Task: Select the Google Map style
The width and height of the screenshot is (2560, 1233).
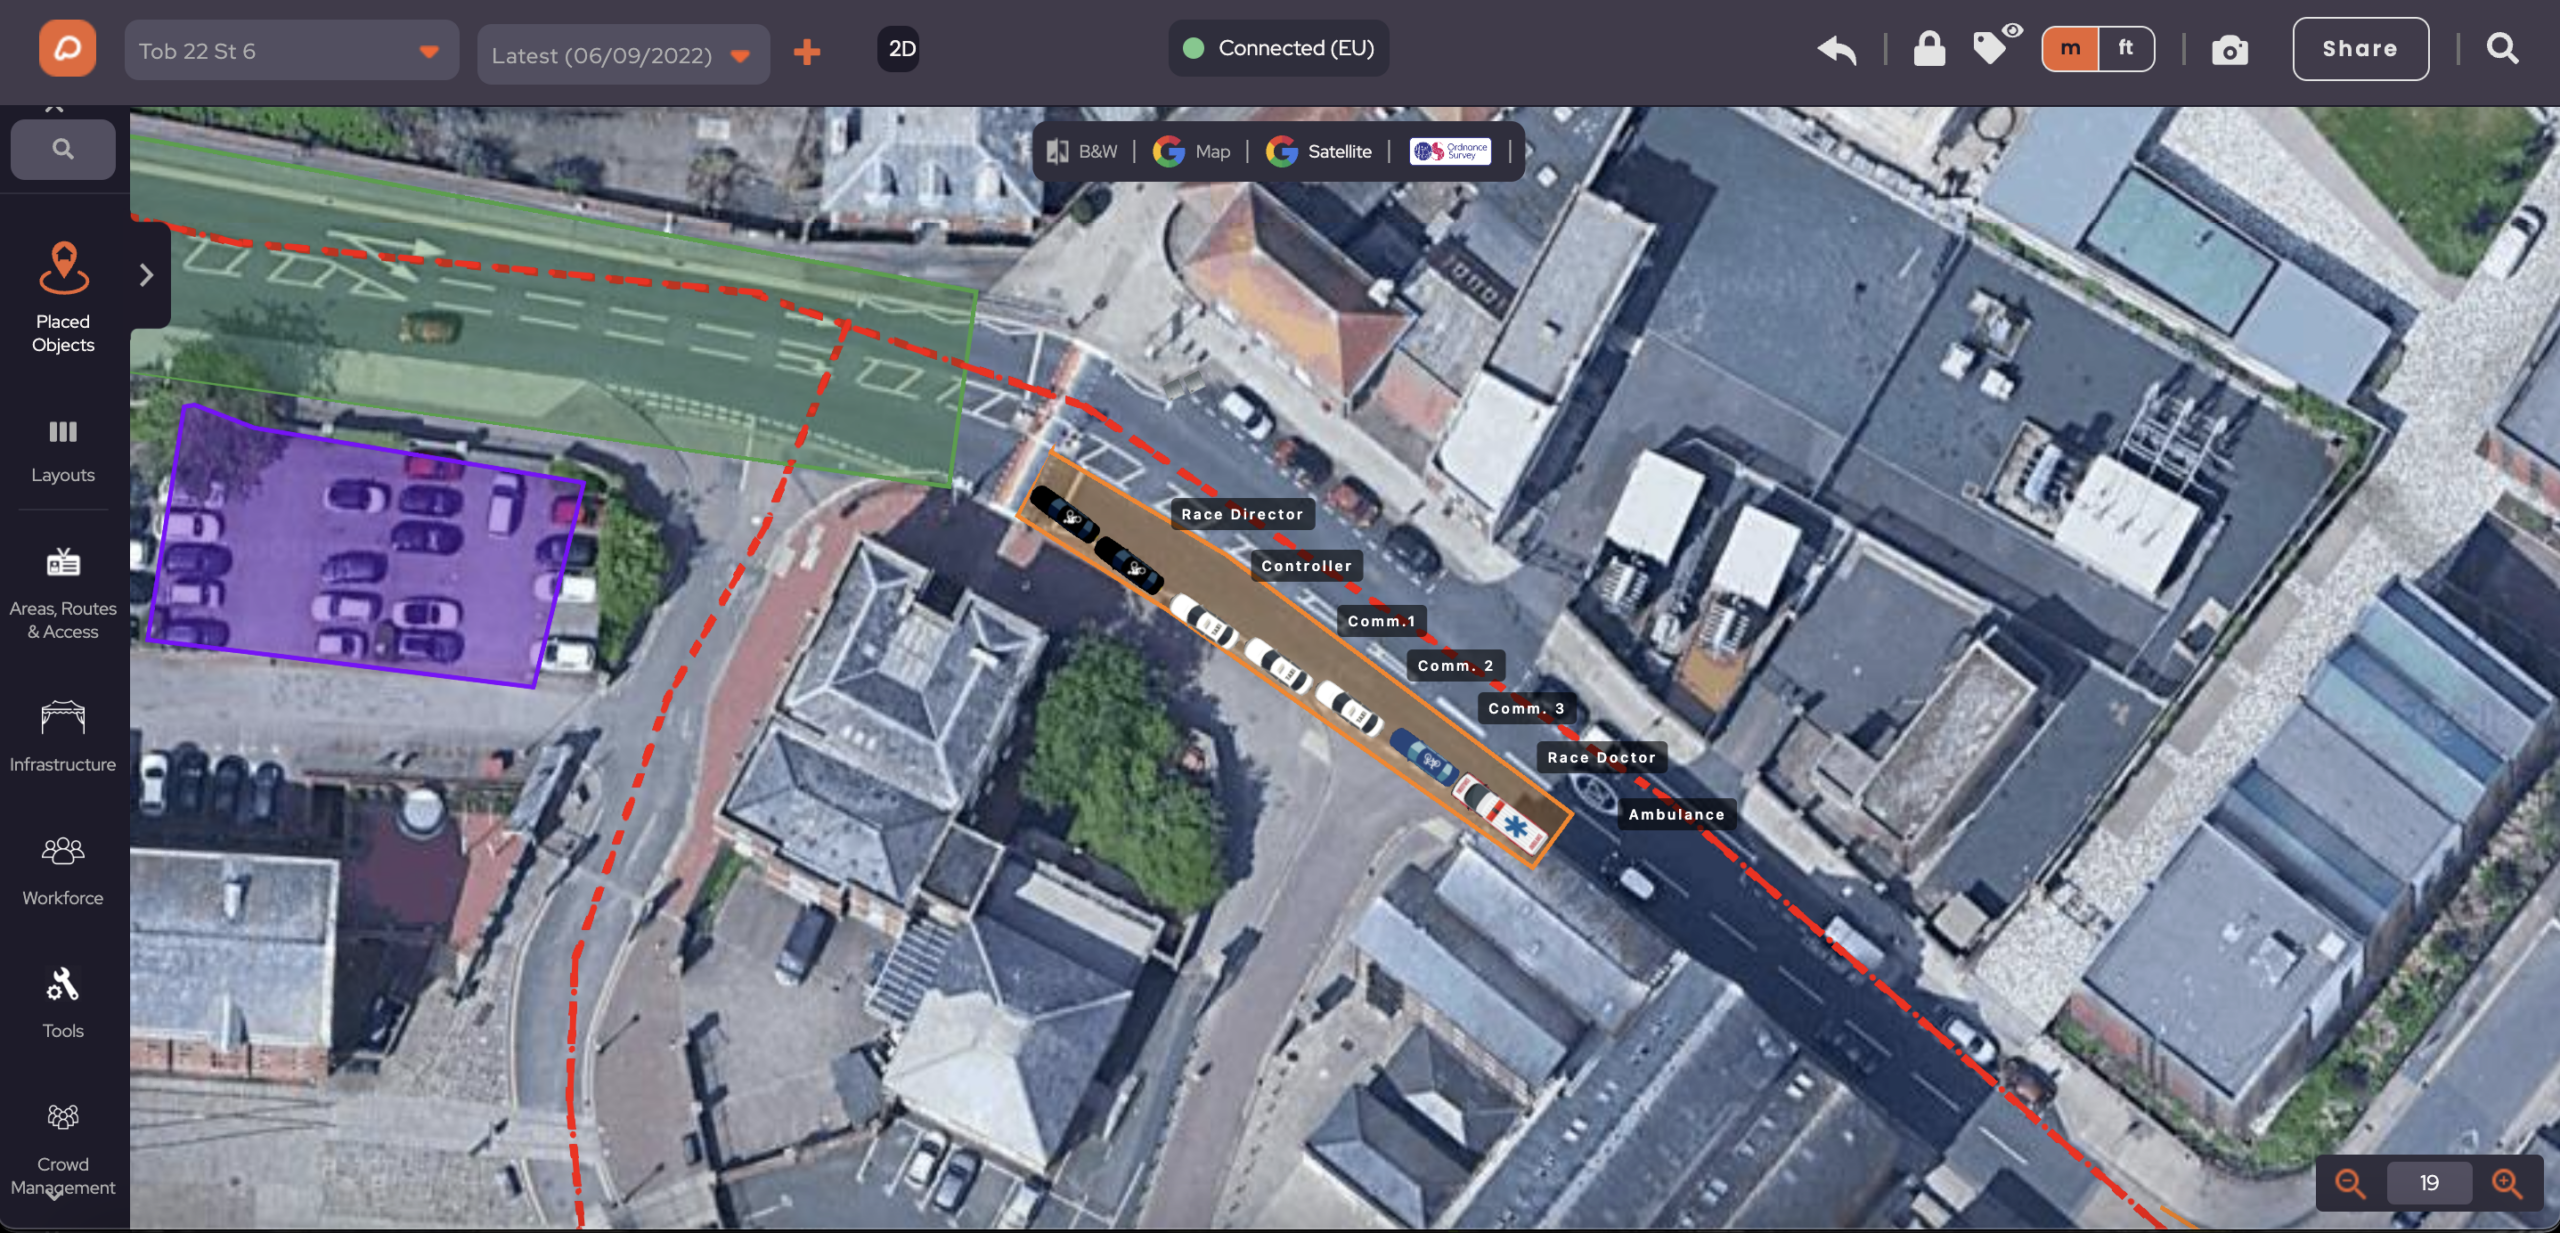Action: (1192, 151)
